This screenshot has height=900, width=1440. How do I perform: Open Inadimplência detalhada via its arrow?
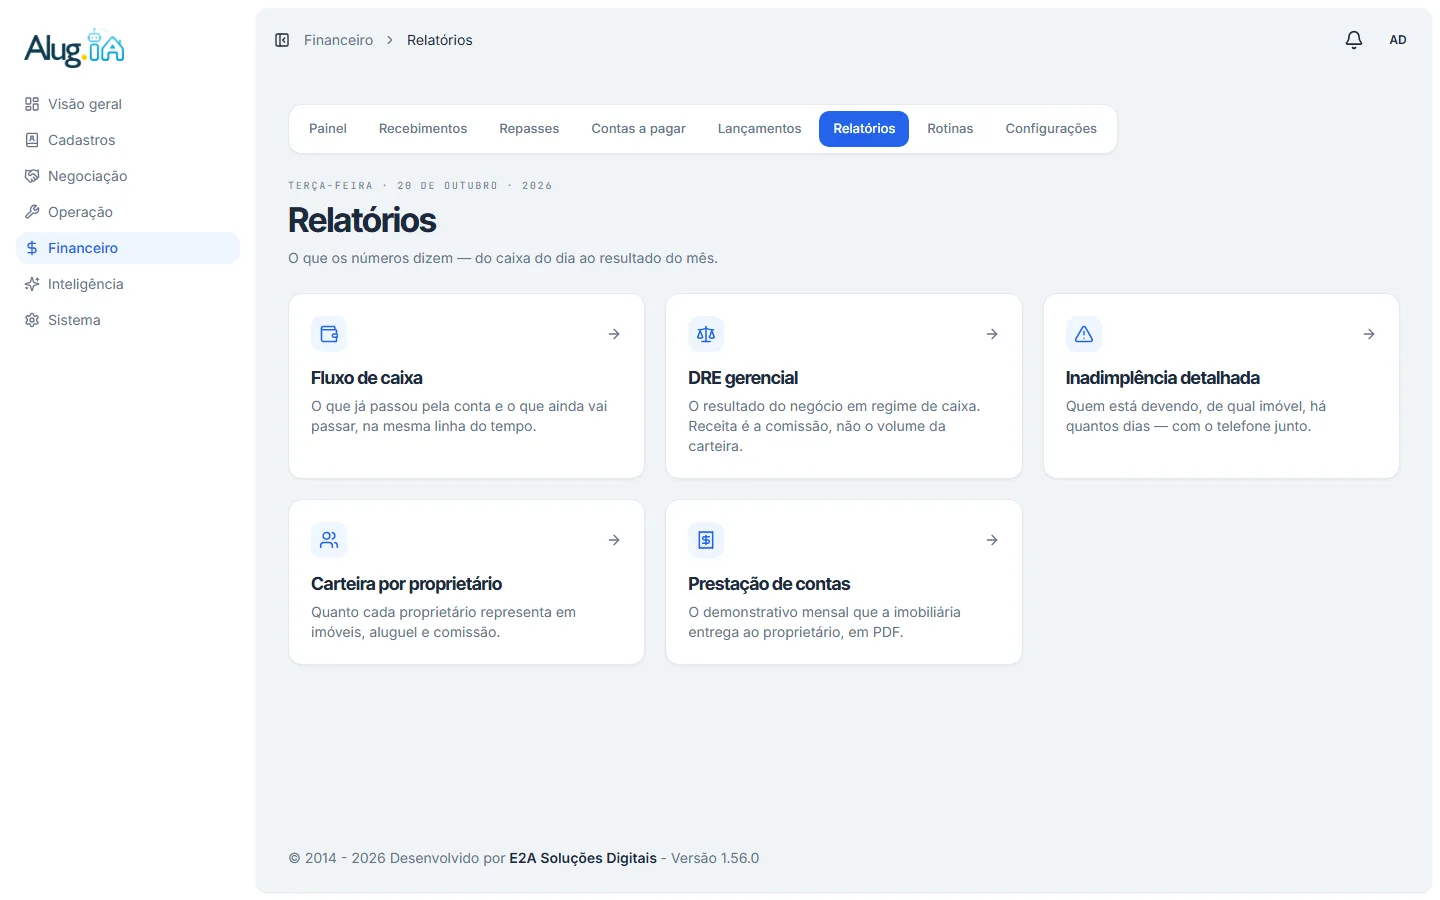pyautogui.click(x=1369, y=334)
